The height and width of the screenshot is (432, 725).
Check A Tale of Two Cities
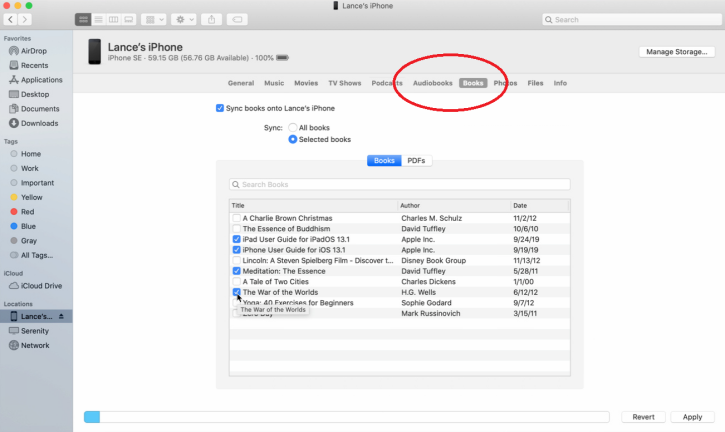[237, 282]
